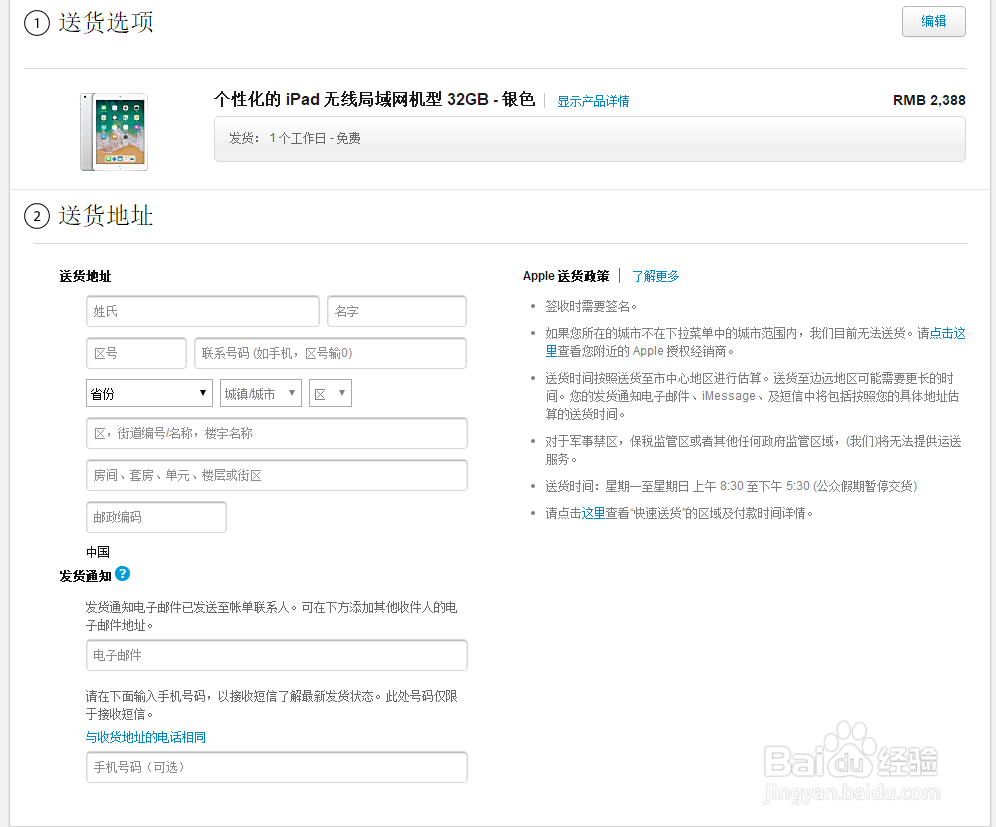Focus the 名字 first name field
The width and height of the screenshot is (996, 827).
click(397, 311)
